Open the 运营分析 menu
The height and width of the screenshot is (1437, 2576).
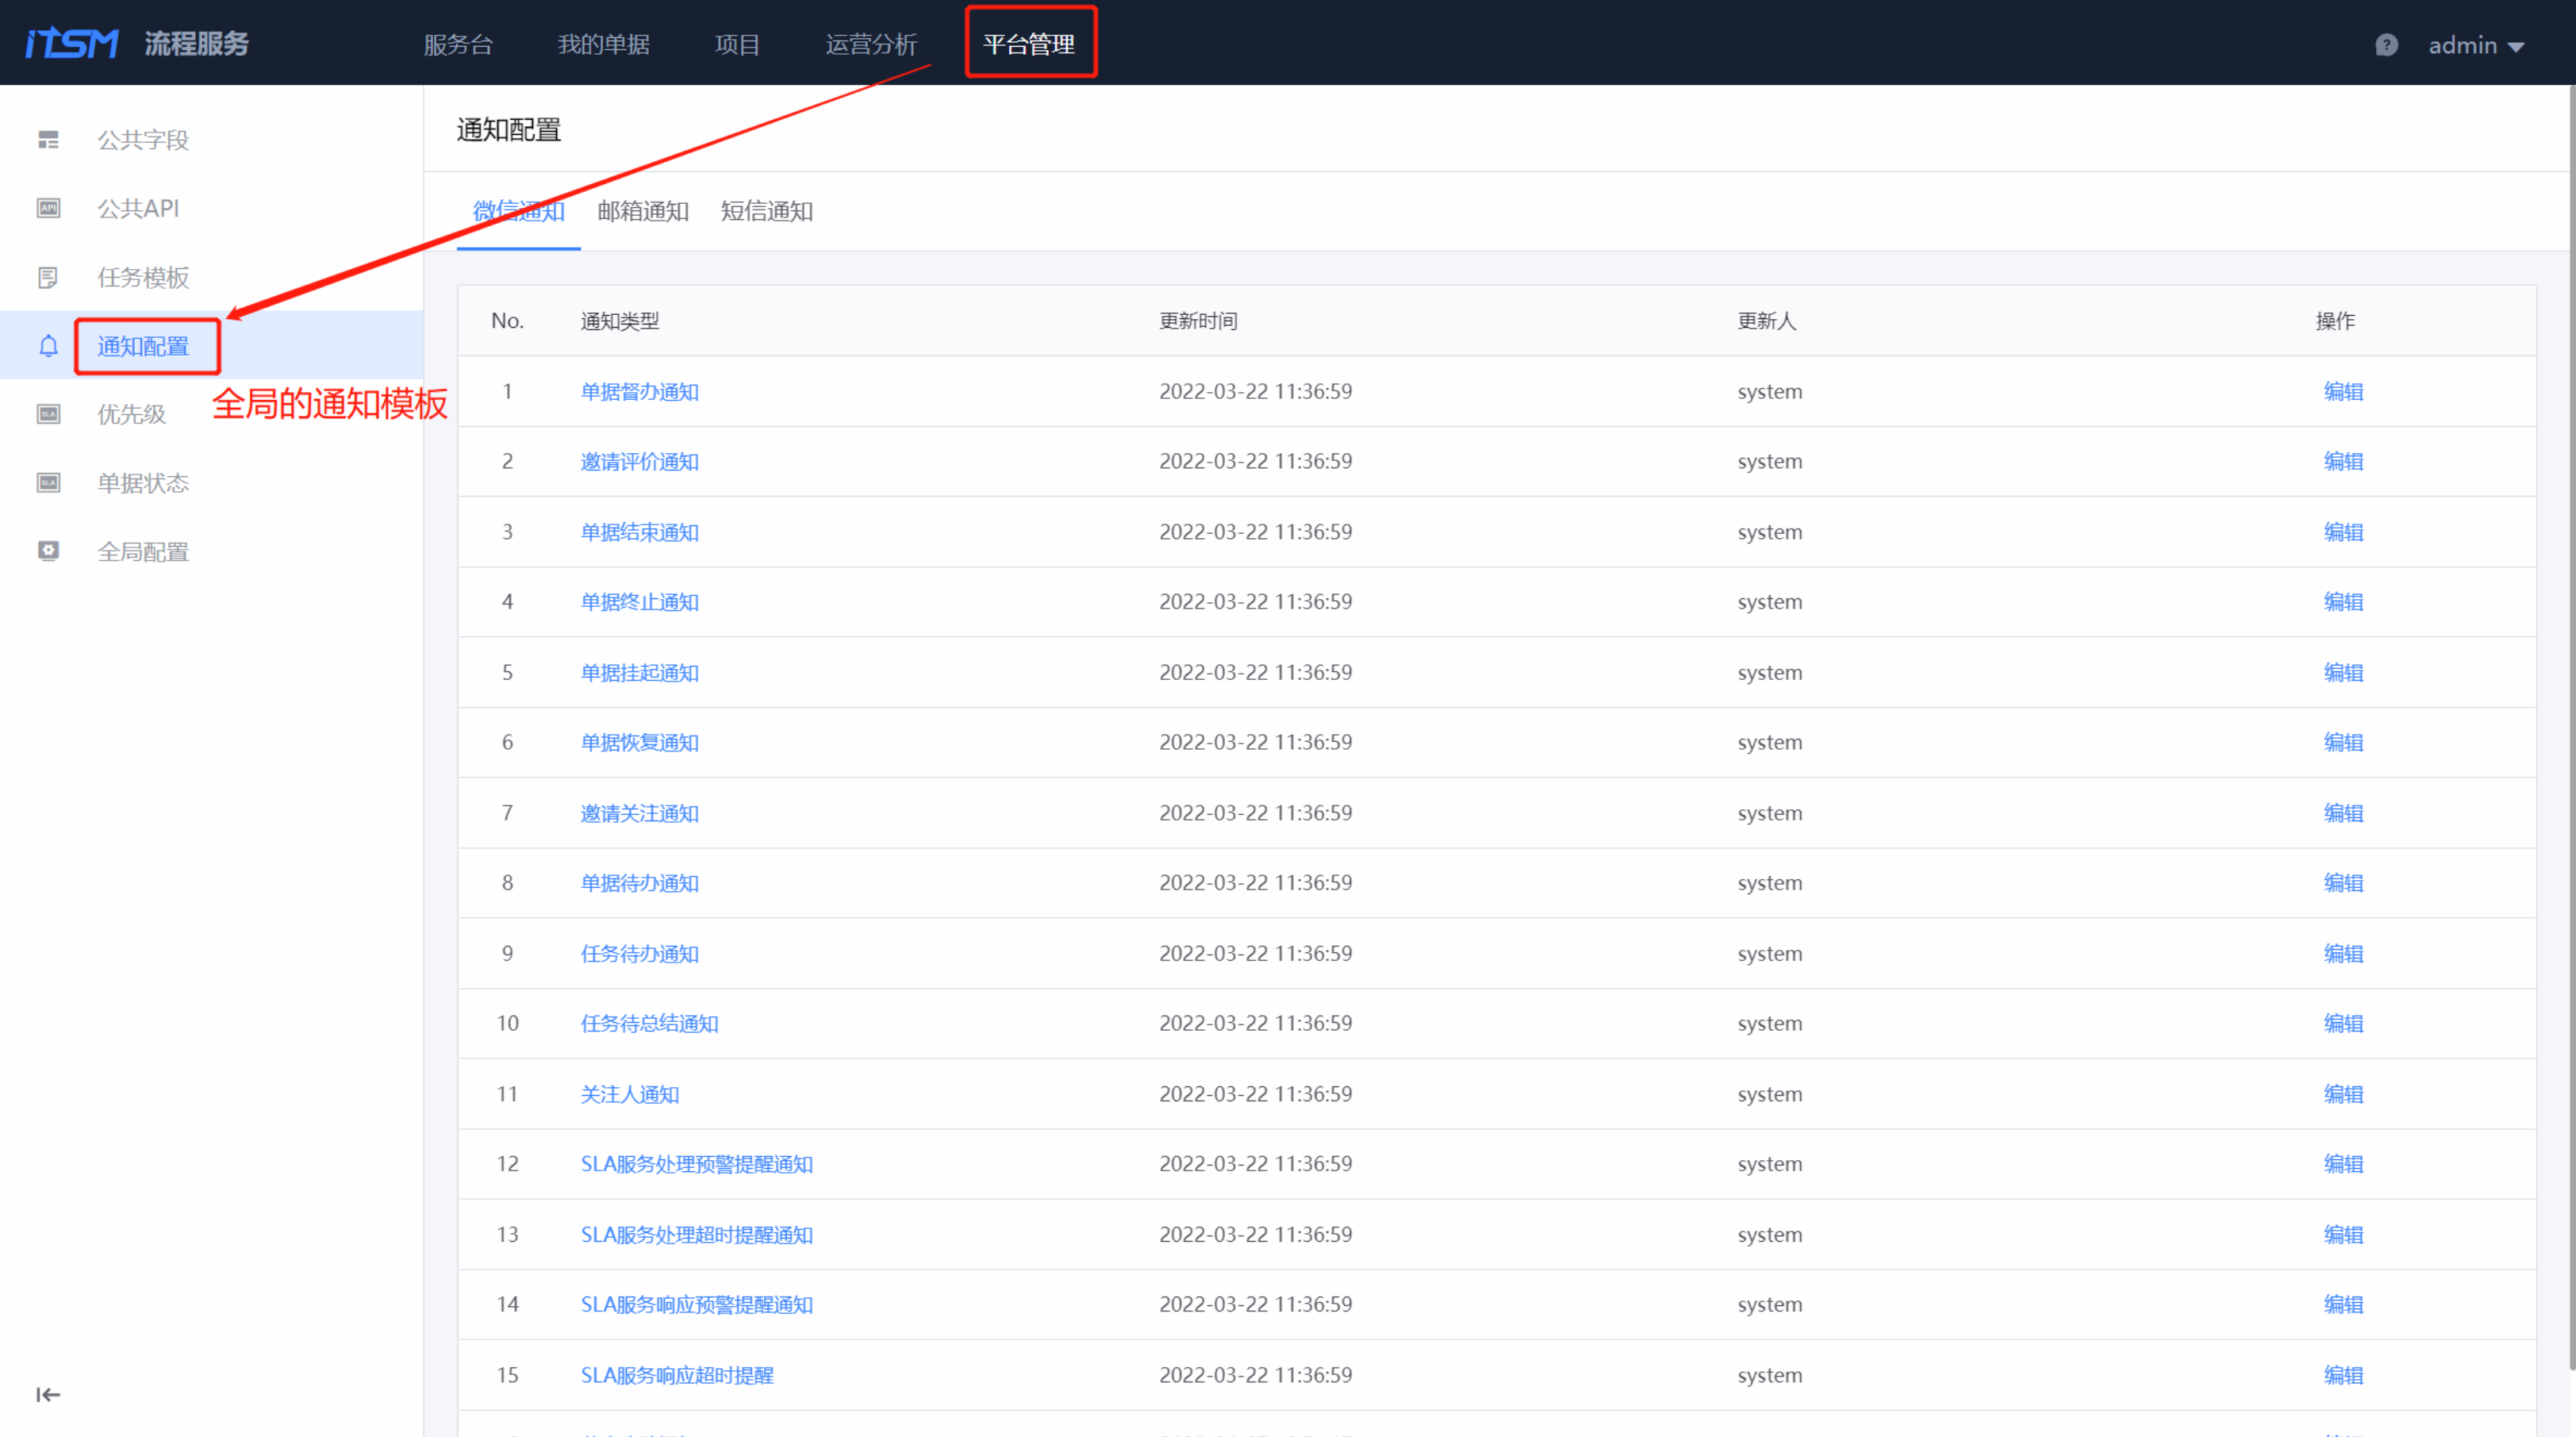point(871,45)
